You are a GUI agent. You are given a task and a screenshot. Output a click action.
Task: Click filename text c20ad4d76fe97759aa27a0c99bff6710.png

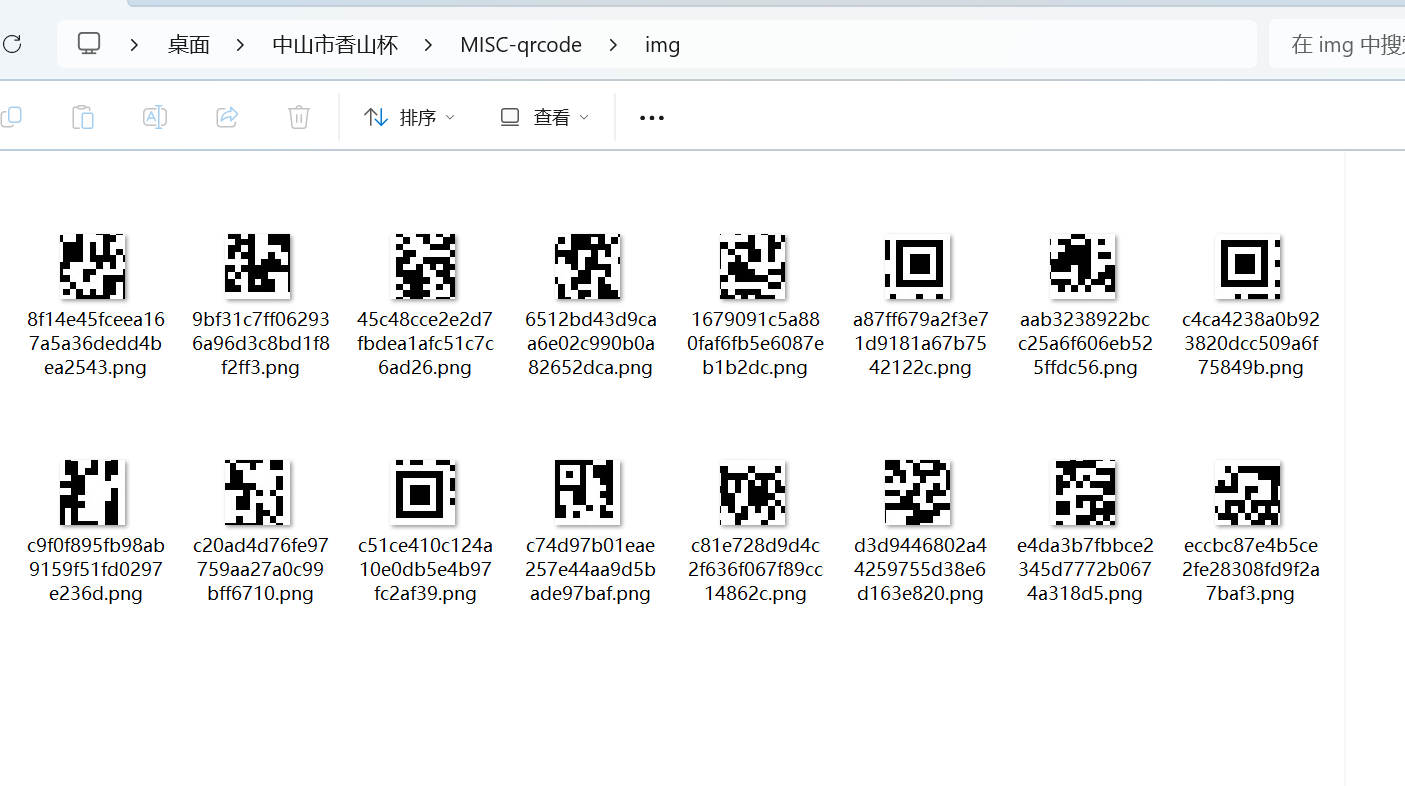260,570
